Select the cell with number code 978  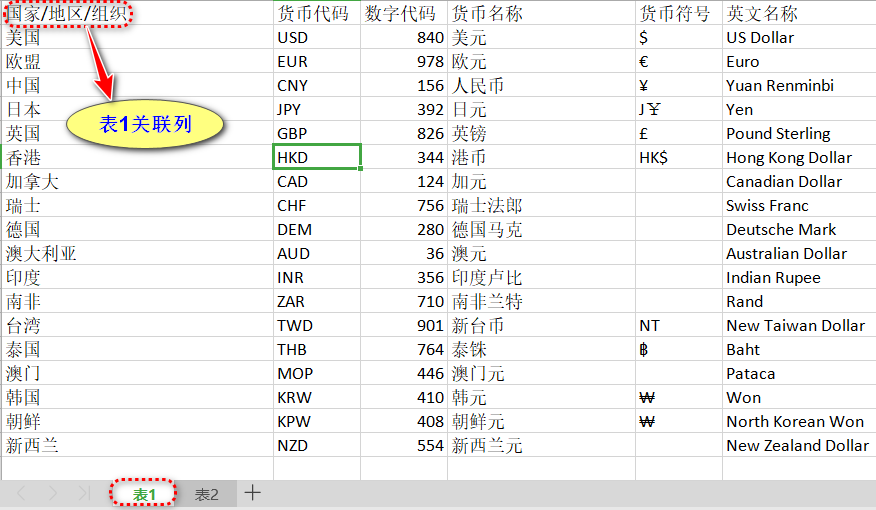pos(403,62)
